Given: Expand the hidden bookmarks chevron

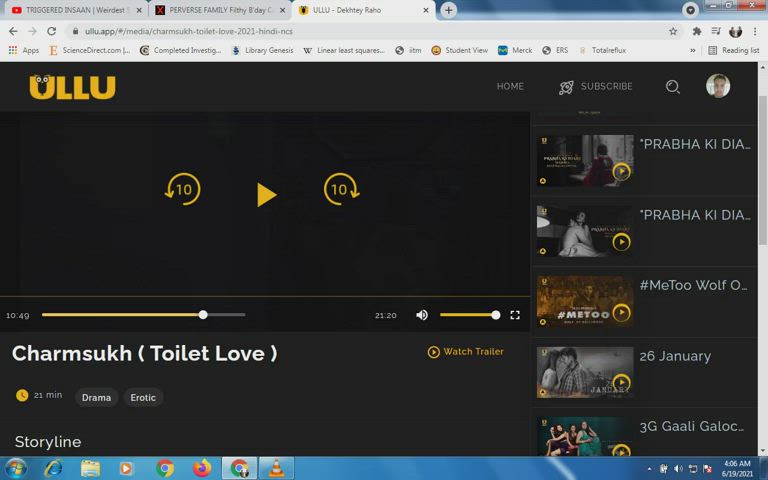Looking at the screenshot, I should 693,50.
